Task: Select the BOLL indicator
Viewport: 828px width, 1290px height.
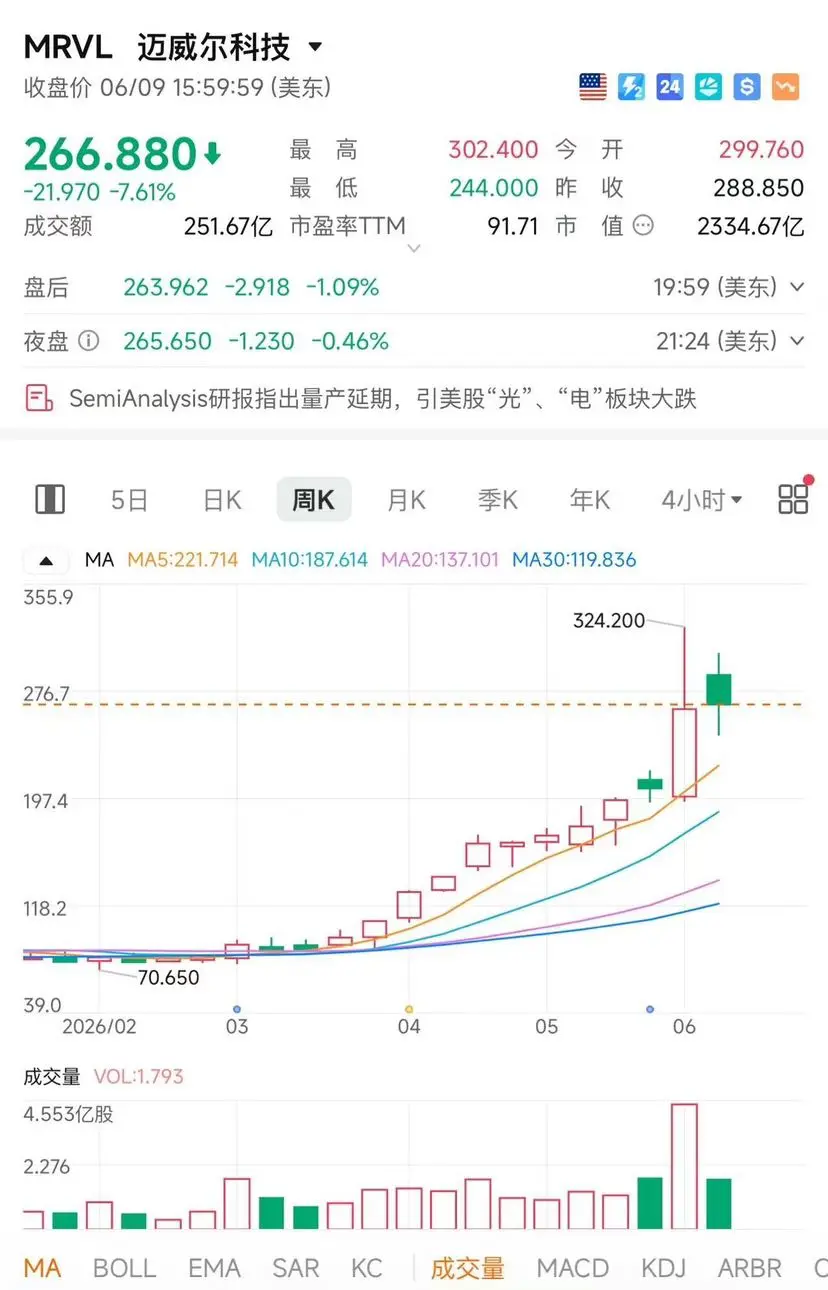Action: pos(125,1268)
